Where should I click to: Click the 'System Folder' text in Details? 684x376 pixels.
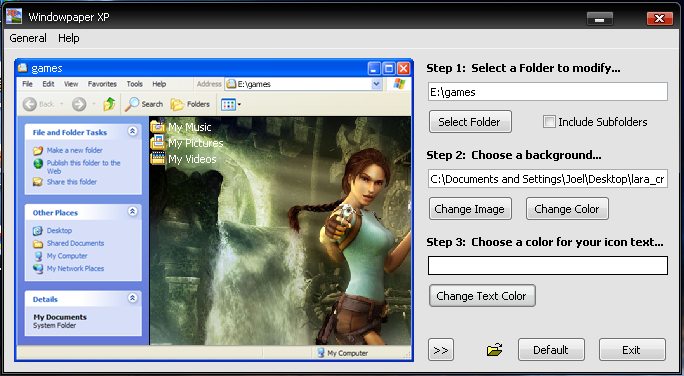[55, 325]
